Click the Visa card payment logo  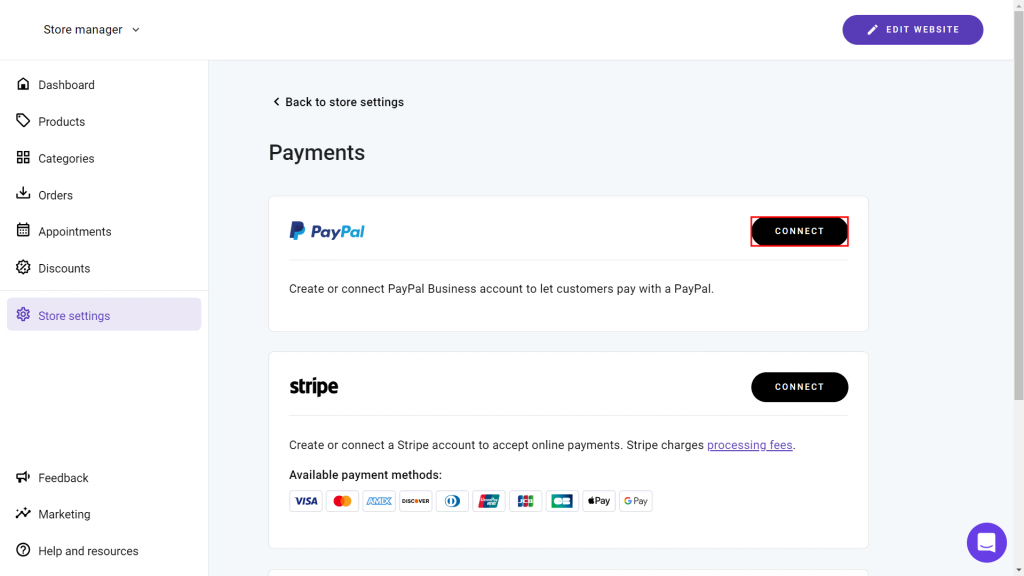306,501
